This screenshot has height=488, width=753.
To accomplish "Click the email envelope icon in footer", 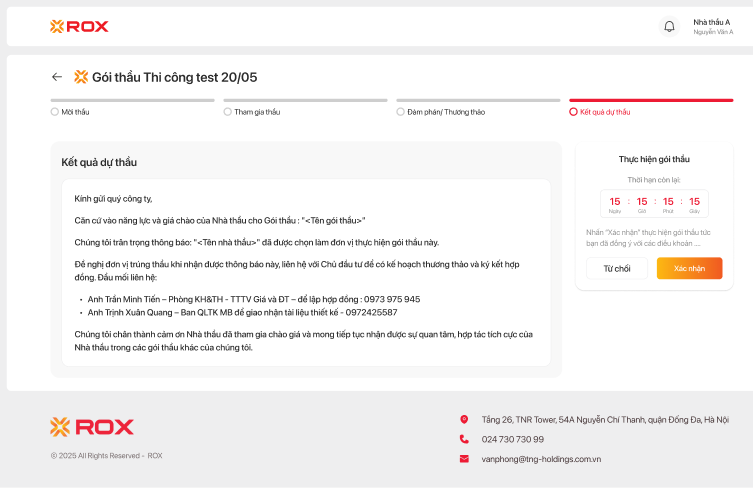I will 464,459.
